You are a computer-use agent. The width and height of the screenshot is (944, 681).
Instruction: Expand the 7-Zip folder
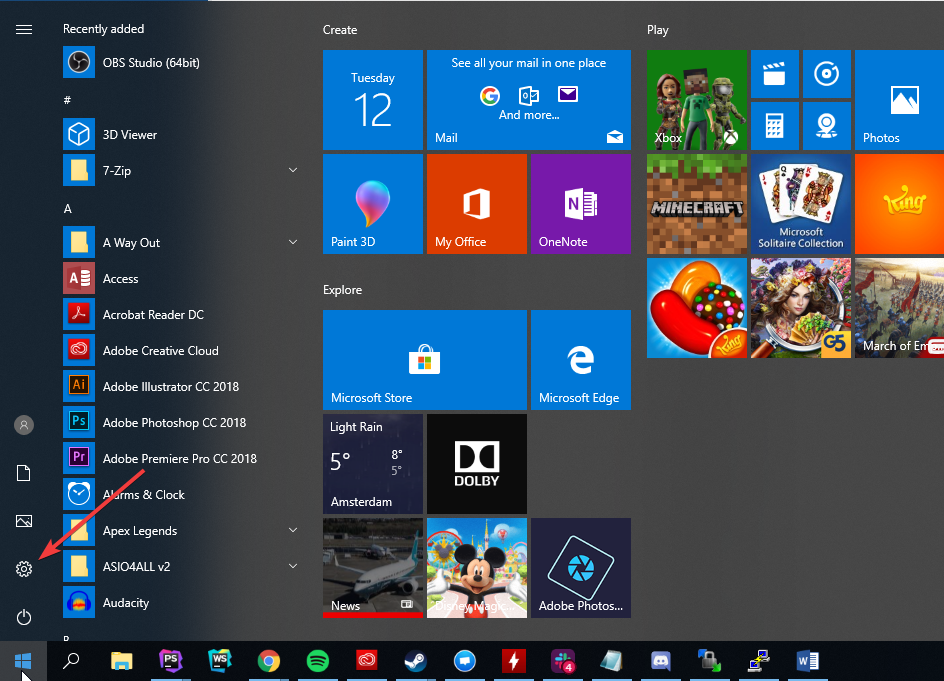(293, 171)
